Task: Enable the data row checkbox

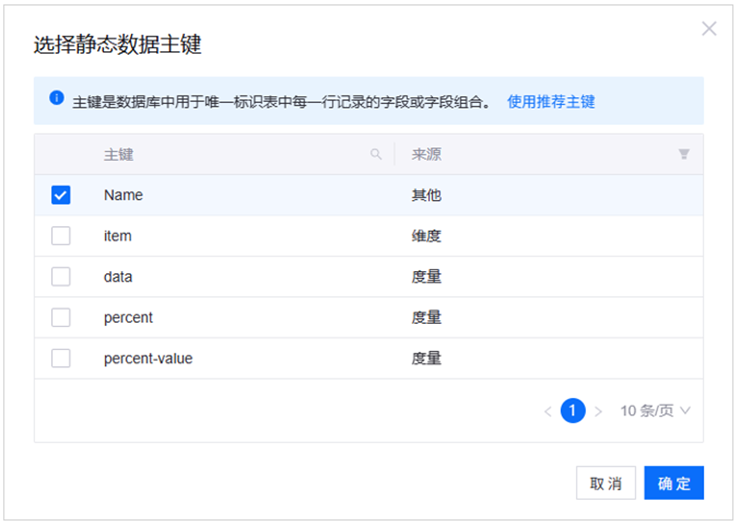Action: pyautogui.click(x=61, y=277)
